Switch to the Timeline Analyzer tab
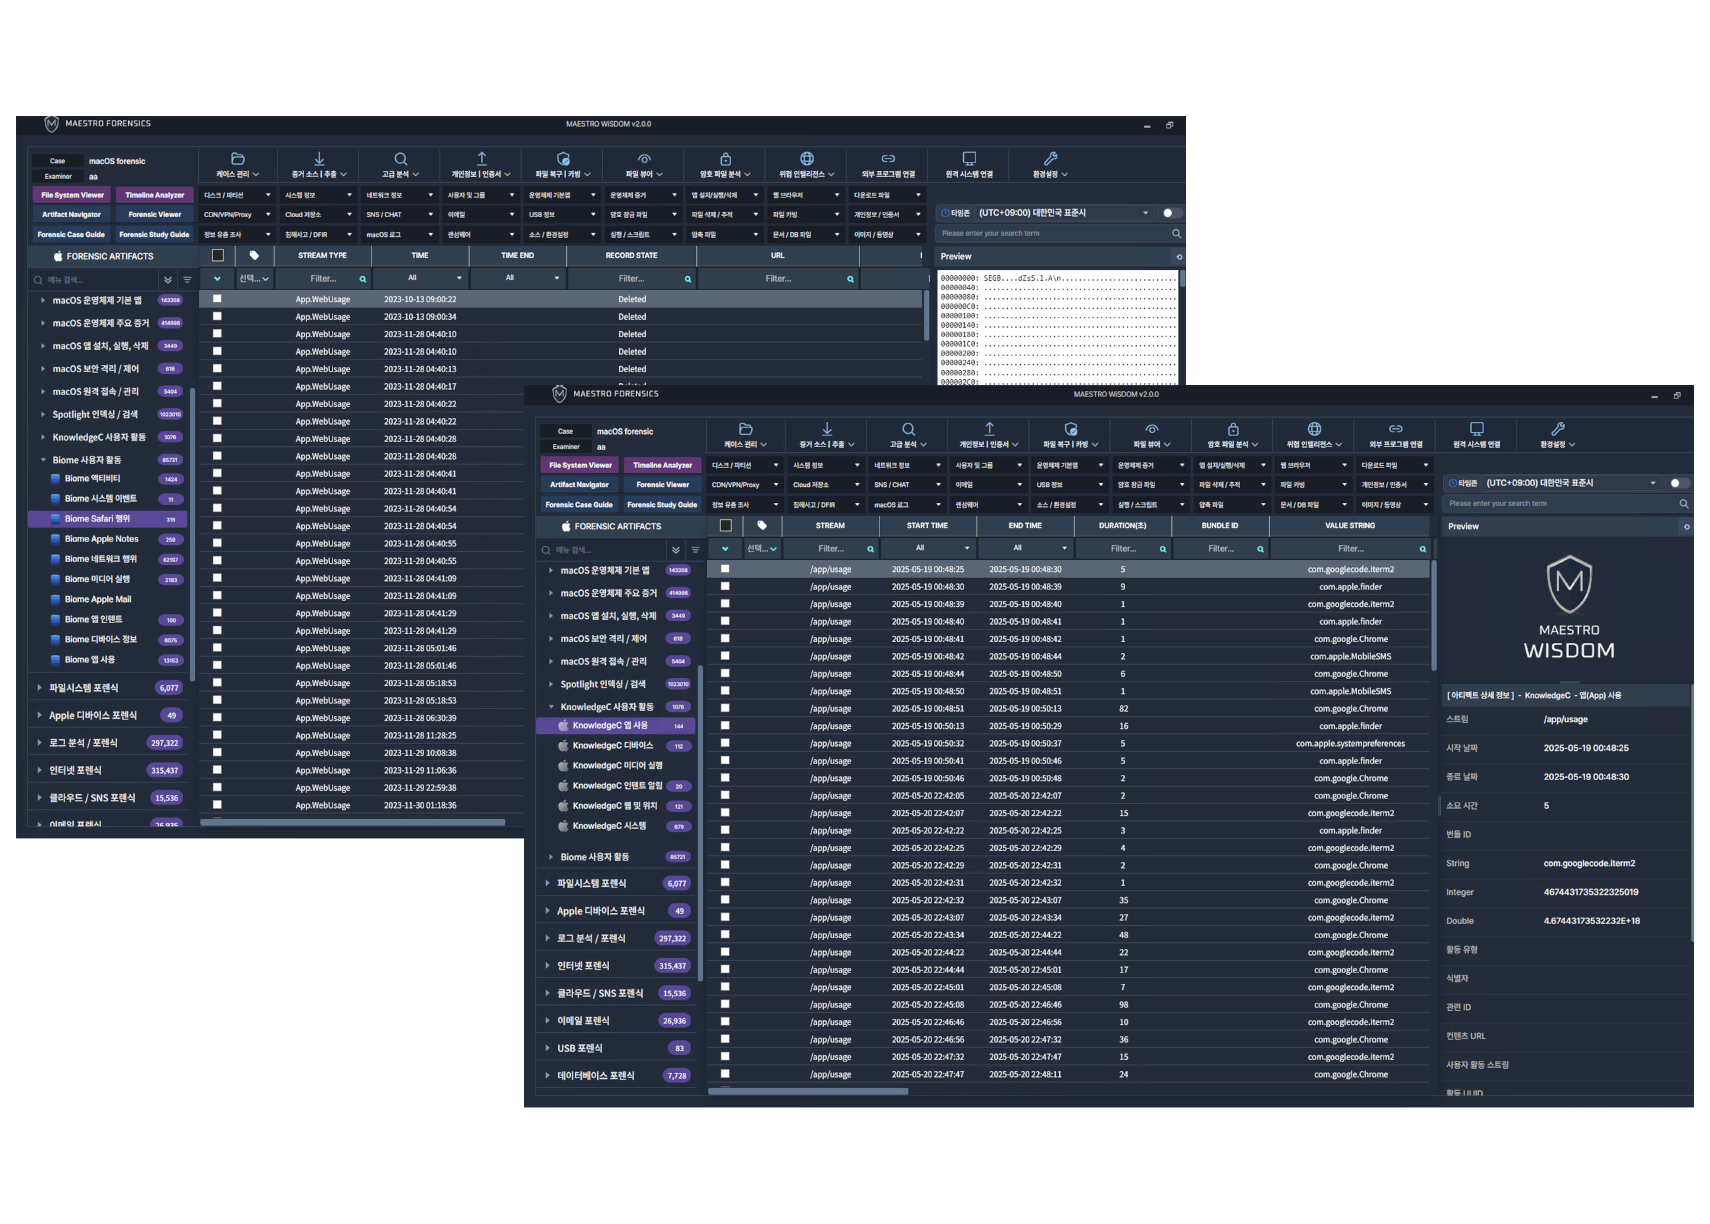1710x1224 pixels. coord(662,465)
